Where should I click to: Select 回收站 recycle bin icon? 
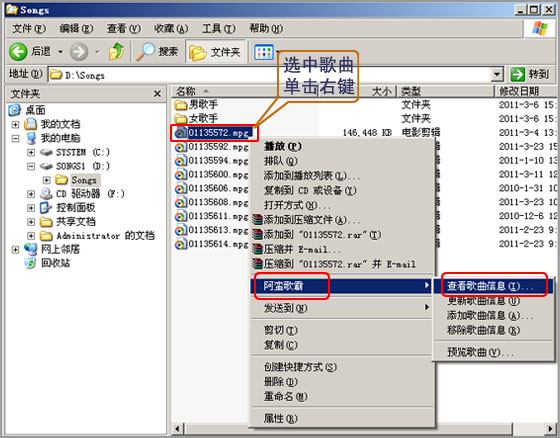tap(30, 263)
